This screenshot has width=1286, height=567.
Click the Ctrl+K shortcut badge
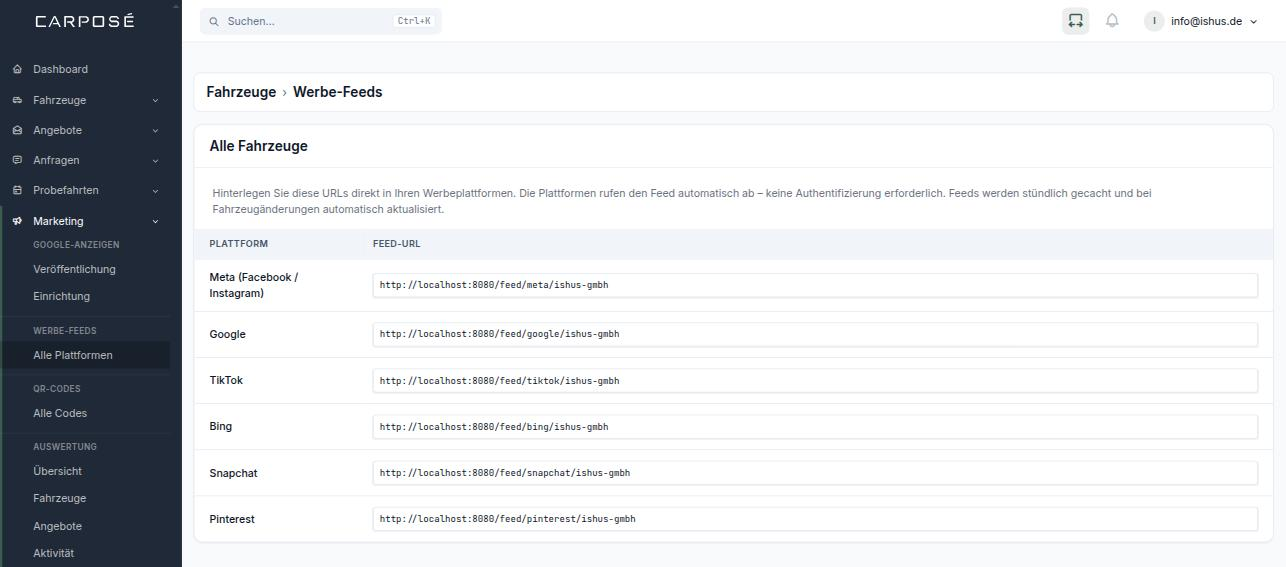pos(414,21)
